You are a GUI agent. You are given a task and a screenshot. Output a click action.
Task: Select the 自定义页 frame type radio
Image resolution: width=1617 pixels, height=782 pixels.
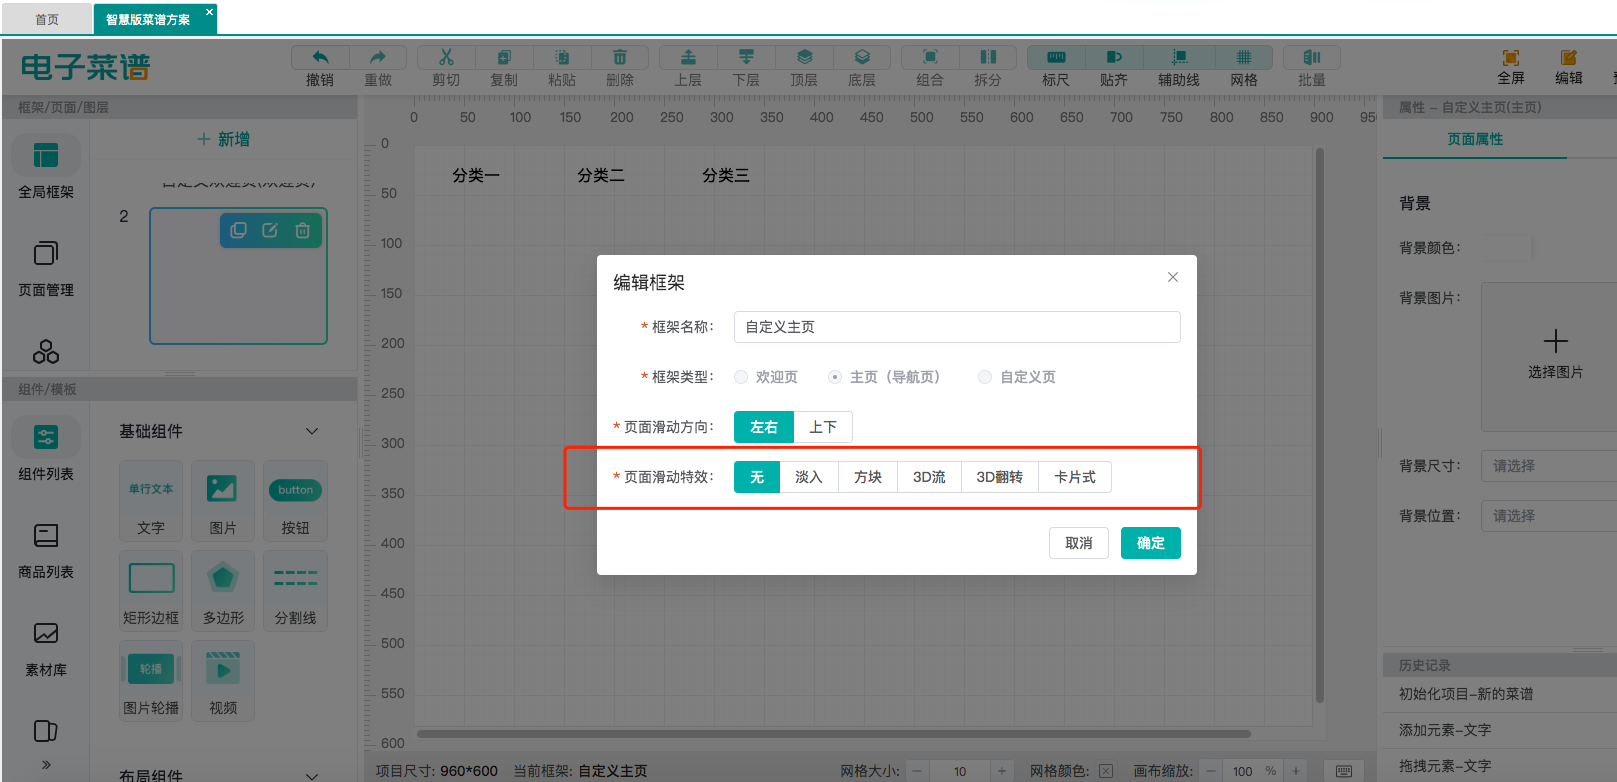click(x=985, y=377)
